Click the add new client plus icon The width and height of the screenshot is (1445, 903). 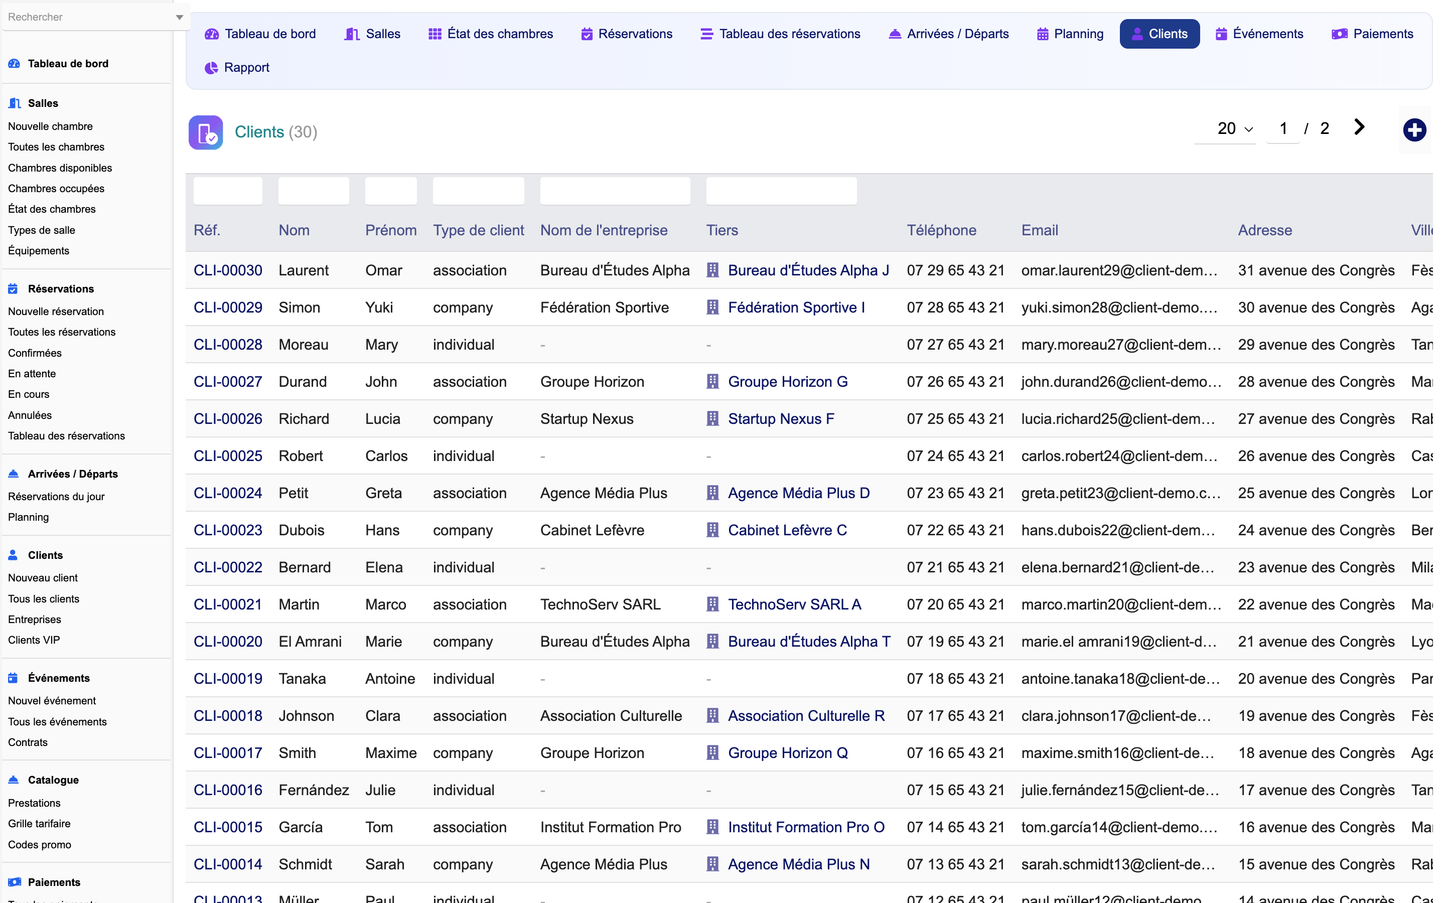coord(1414,130)
